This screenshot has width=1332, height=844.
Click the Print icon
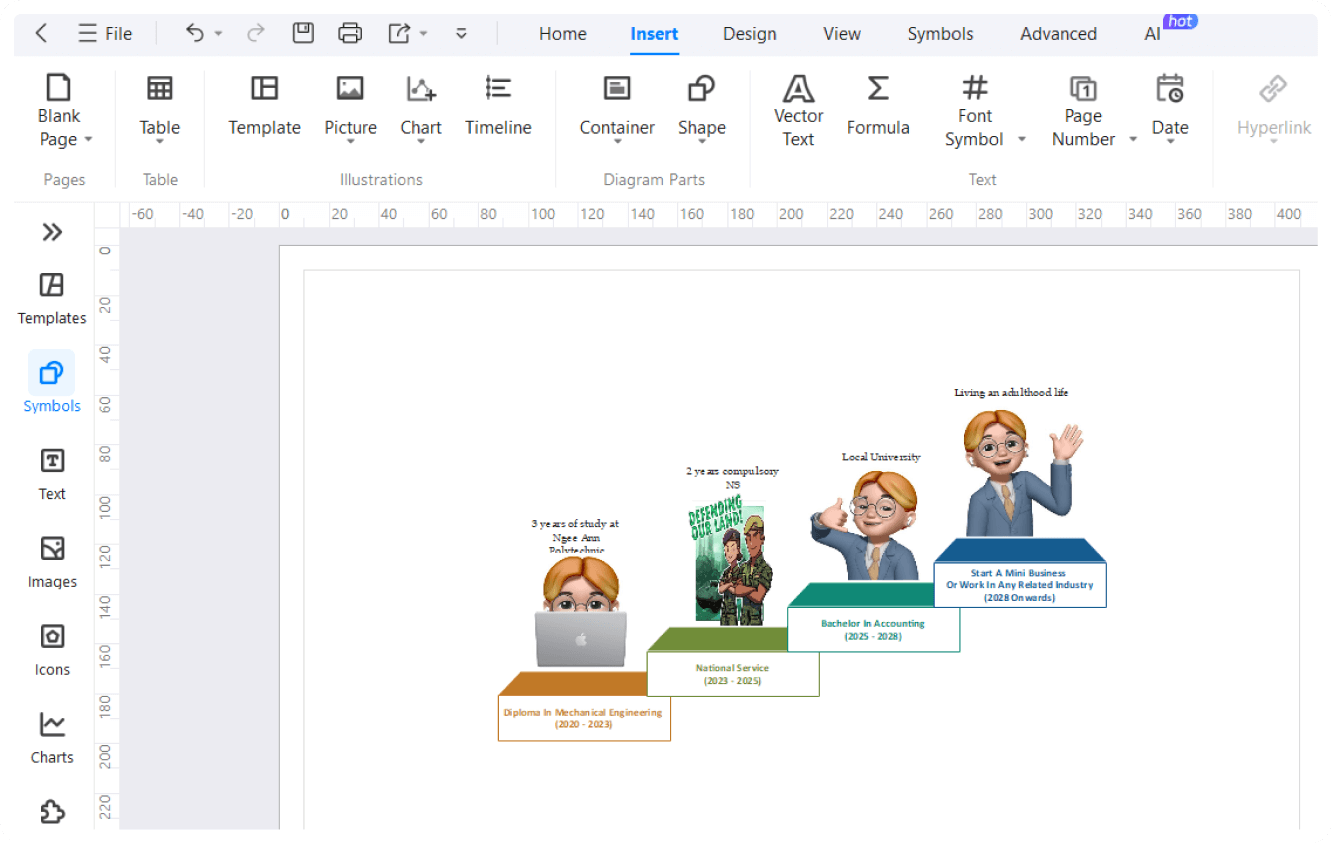click(350, 33)
